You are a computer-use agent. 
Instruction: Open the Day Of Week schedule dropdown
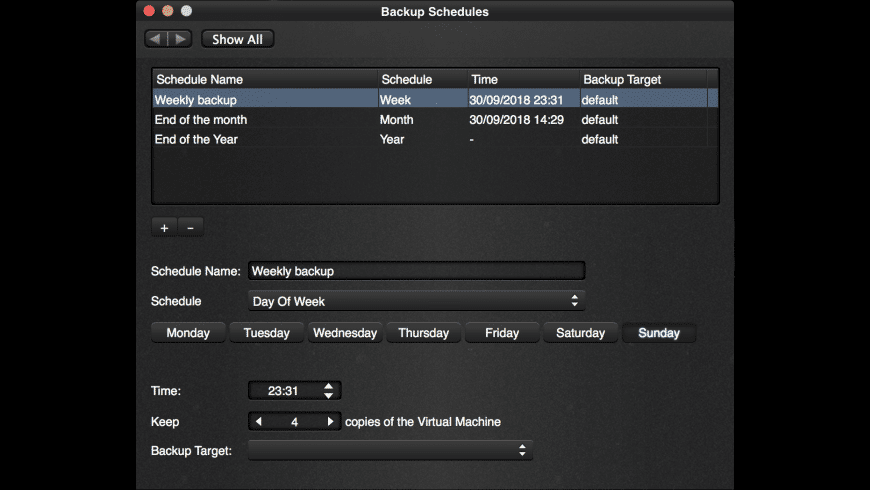[416, 301]
